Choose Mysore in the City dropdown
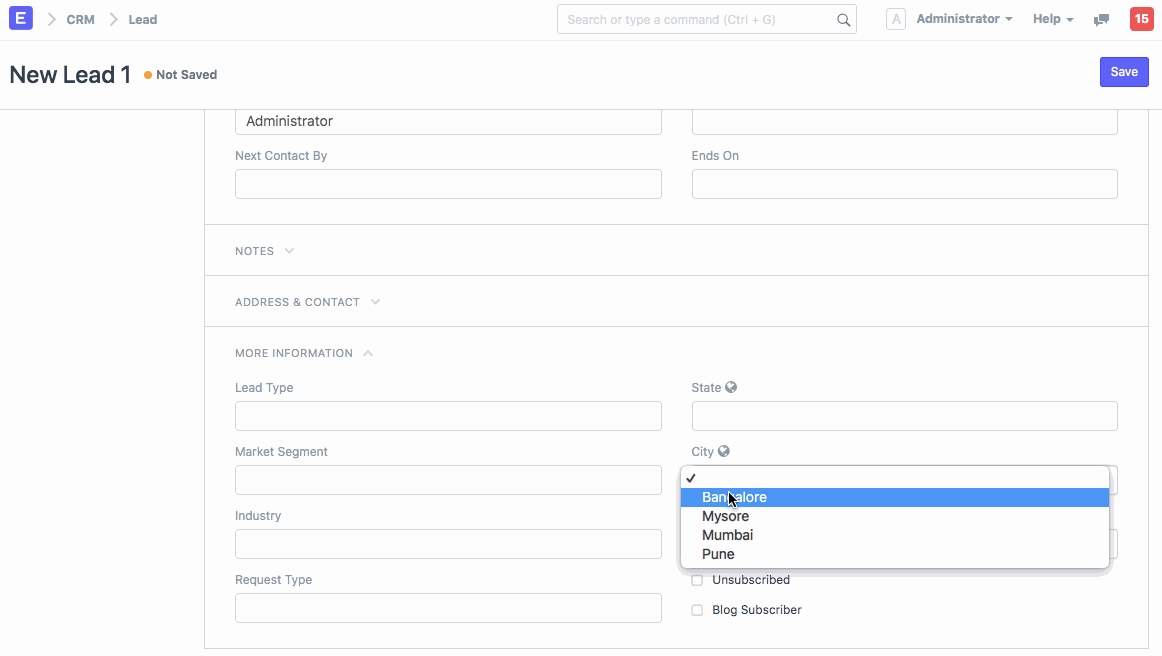This screenshot has height=656, width=1162. pos(725,516)
